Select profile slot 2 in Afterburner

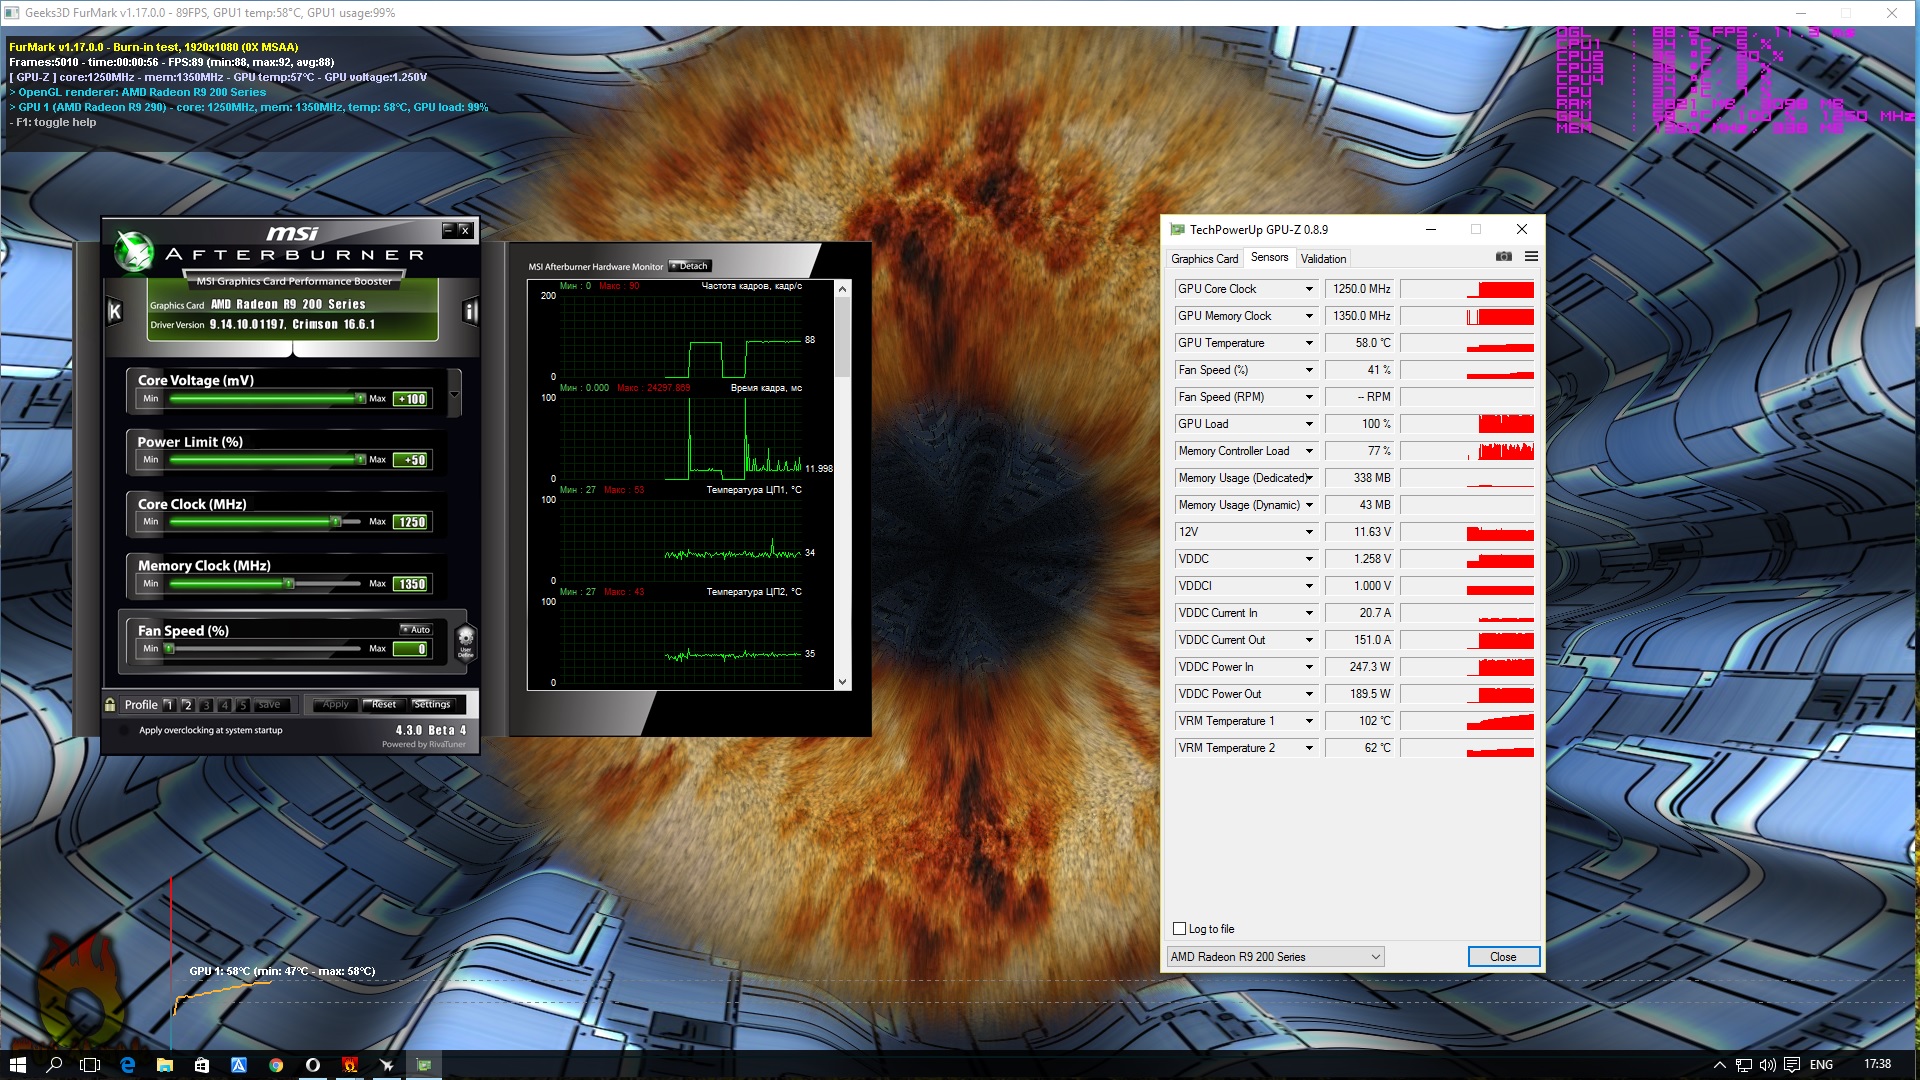click(187, 705)
